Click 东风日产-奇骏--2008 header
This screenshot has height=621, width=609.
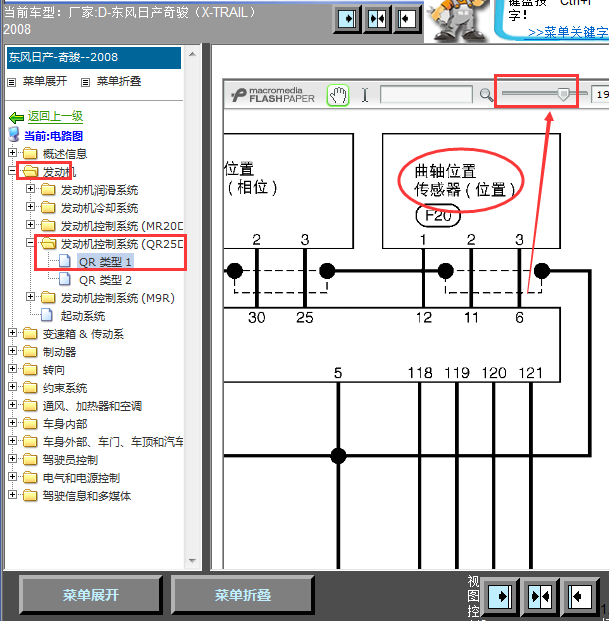[94, 57]
